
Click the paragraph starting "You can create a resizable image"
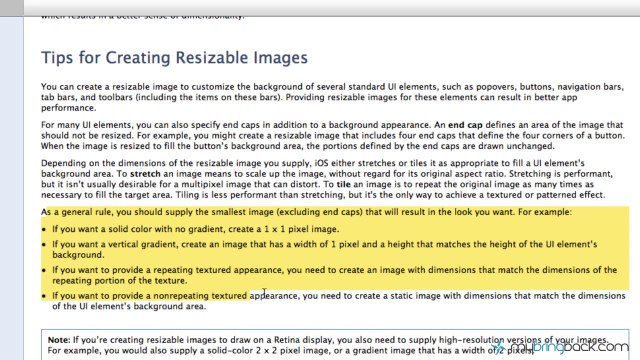tap(332, 97)
